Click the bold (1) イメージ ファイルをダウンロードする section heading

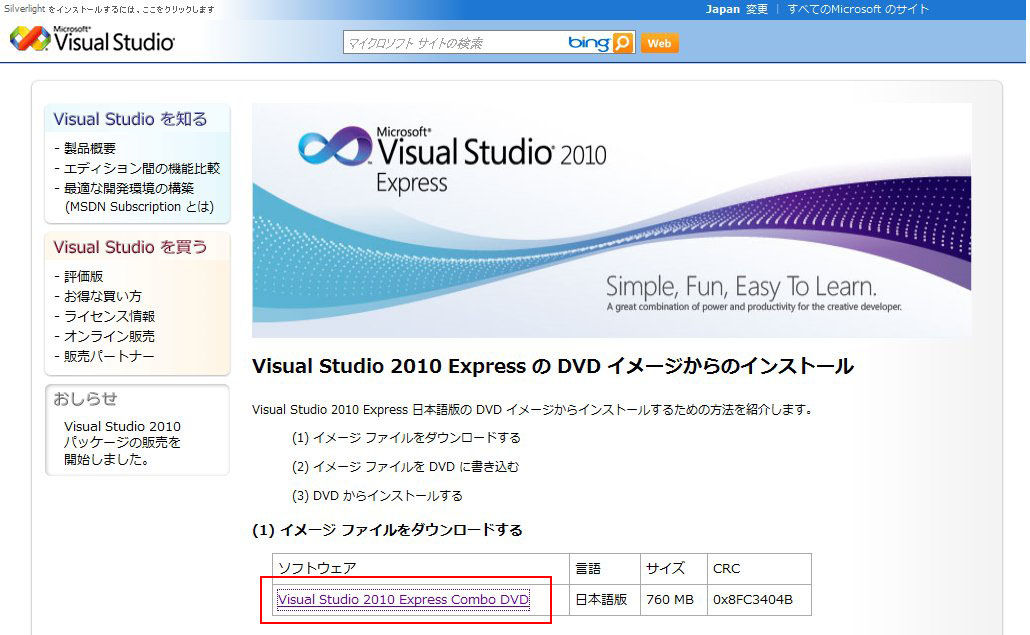[x=388, y=530]
